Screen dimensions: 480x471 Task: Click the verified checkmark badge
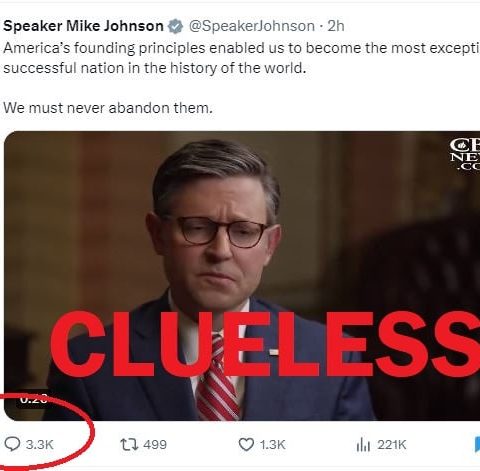point(175,26)
